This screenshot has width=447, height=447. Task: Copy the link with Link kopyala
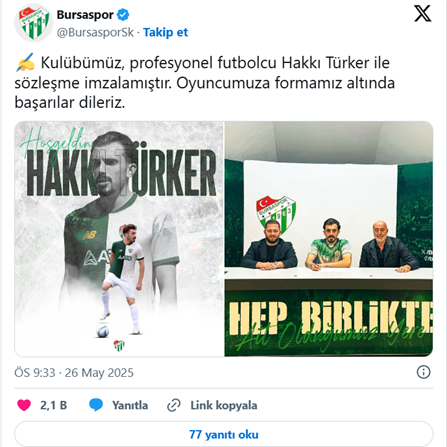224,405
